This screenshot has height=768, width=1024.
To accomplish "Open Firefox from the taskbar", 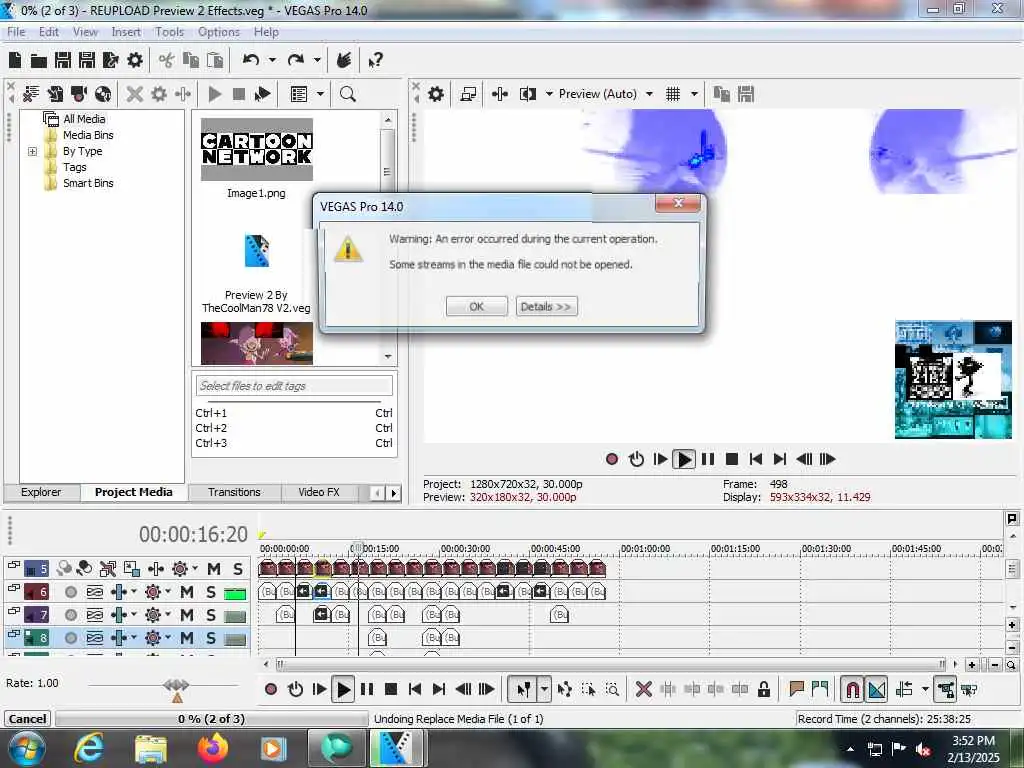I will click(x=213, y=748).
